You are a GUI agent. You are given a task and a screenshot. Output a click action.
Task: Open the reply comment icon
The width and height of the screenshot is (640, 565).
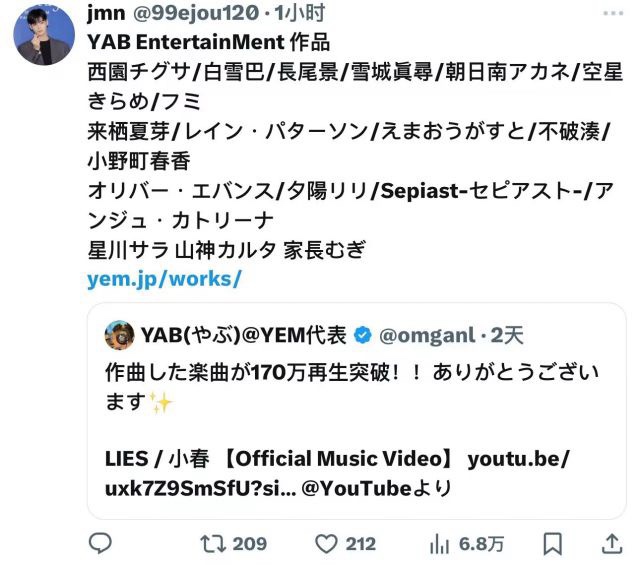point(100,543)
